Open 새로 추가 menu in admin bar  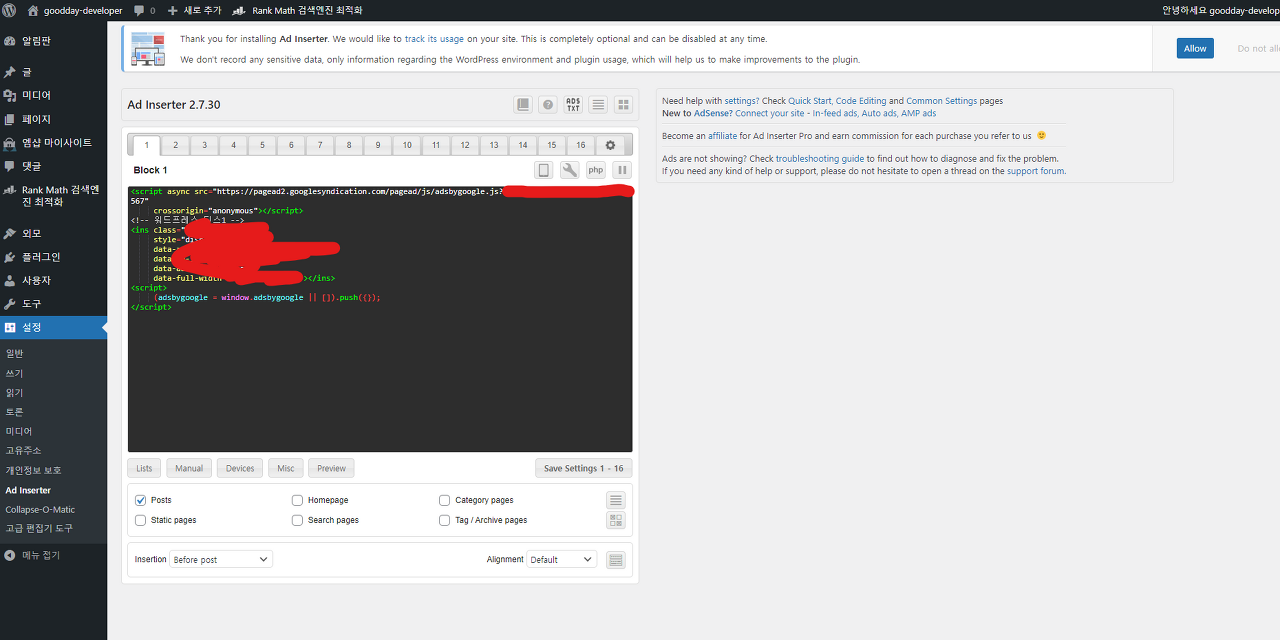195,10
